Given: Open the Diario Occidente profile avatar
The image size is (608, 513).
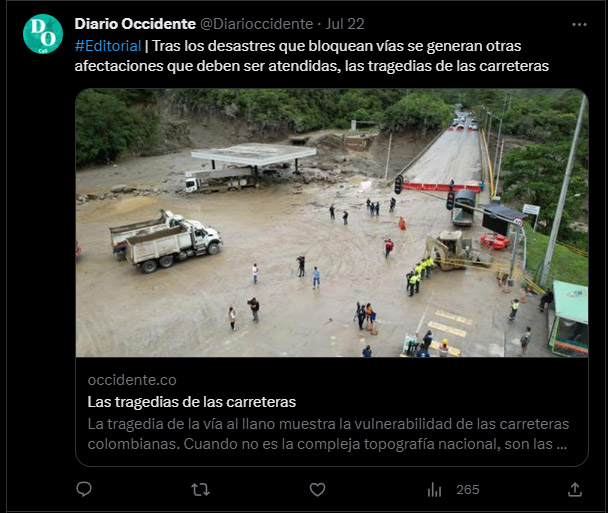Looking at the screenshot, I should tap(43, 34).
